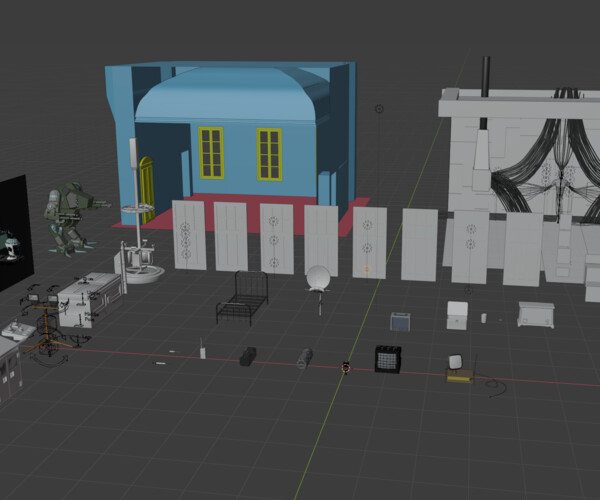Select the hanging figure among the cables
The image size is (600, 500).
pos(561,189)
